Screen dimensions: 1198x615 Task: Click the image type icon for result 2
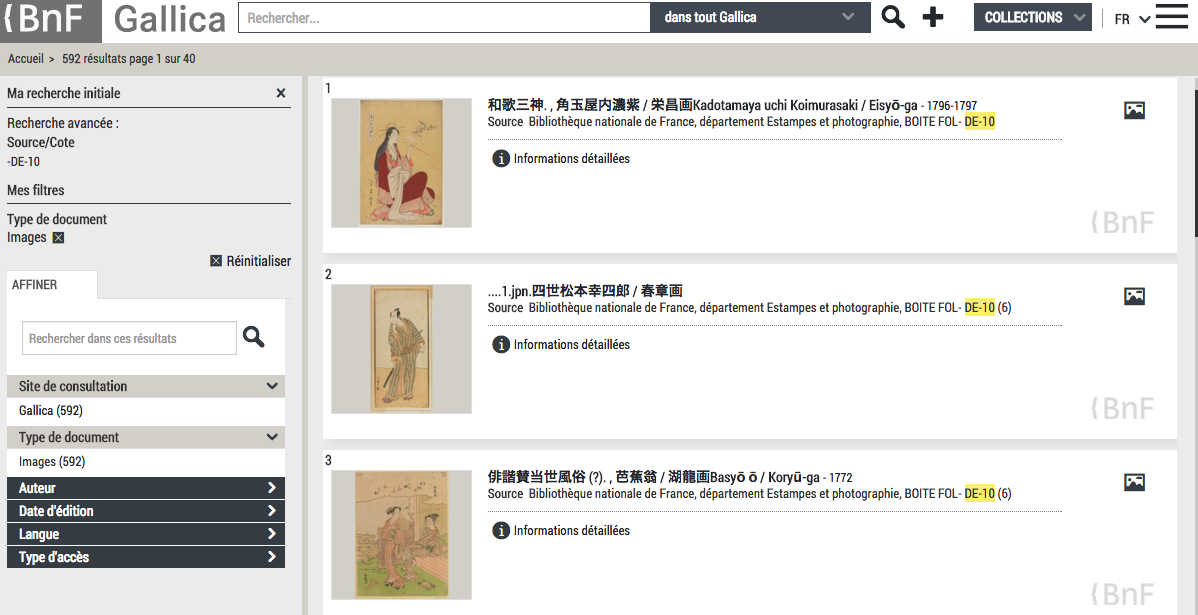pos(1135,296)
